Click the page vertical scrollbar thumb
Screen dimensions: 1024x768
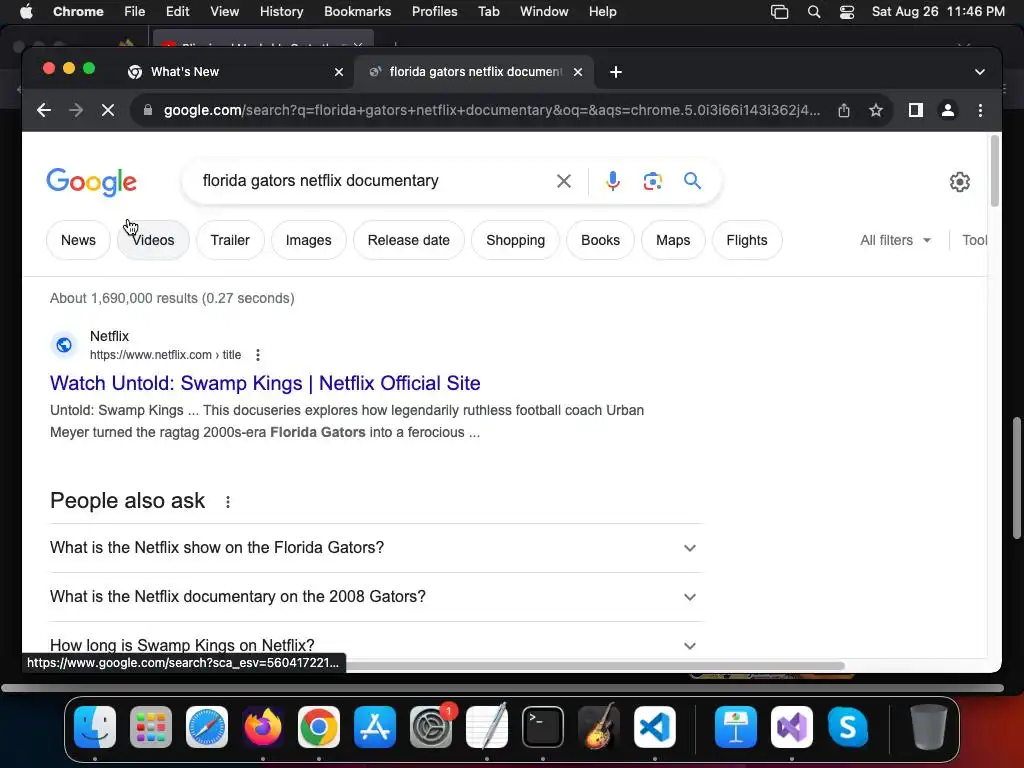(995, 171)
